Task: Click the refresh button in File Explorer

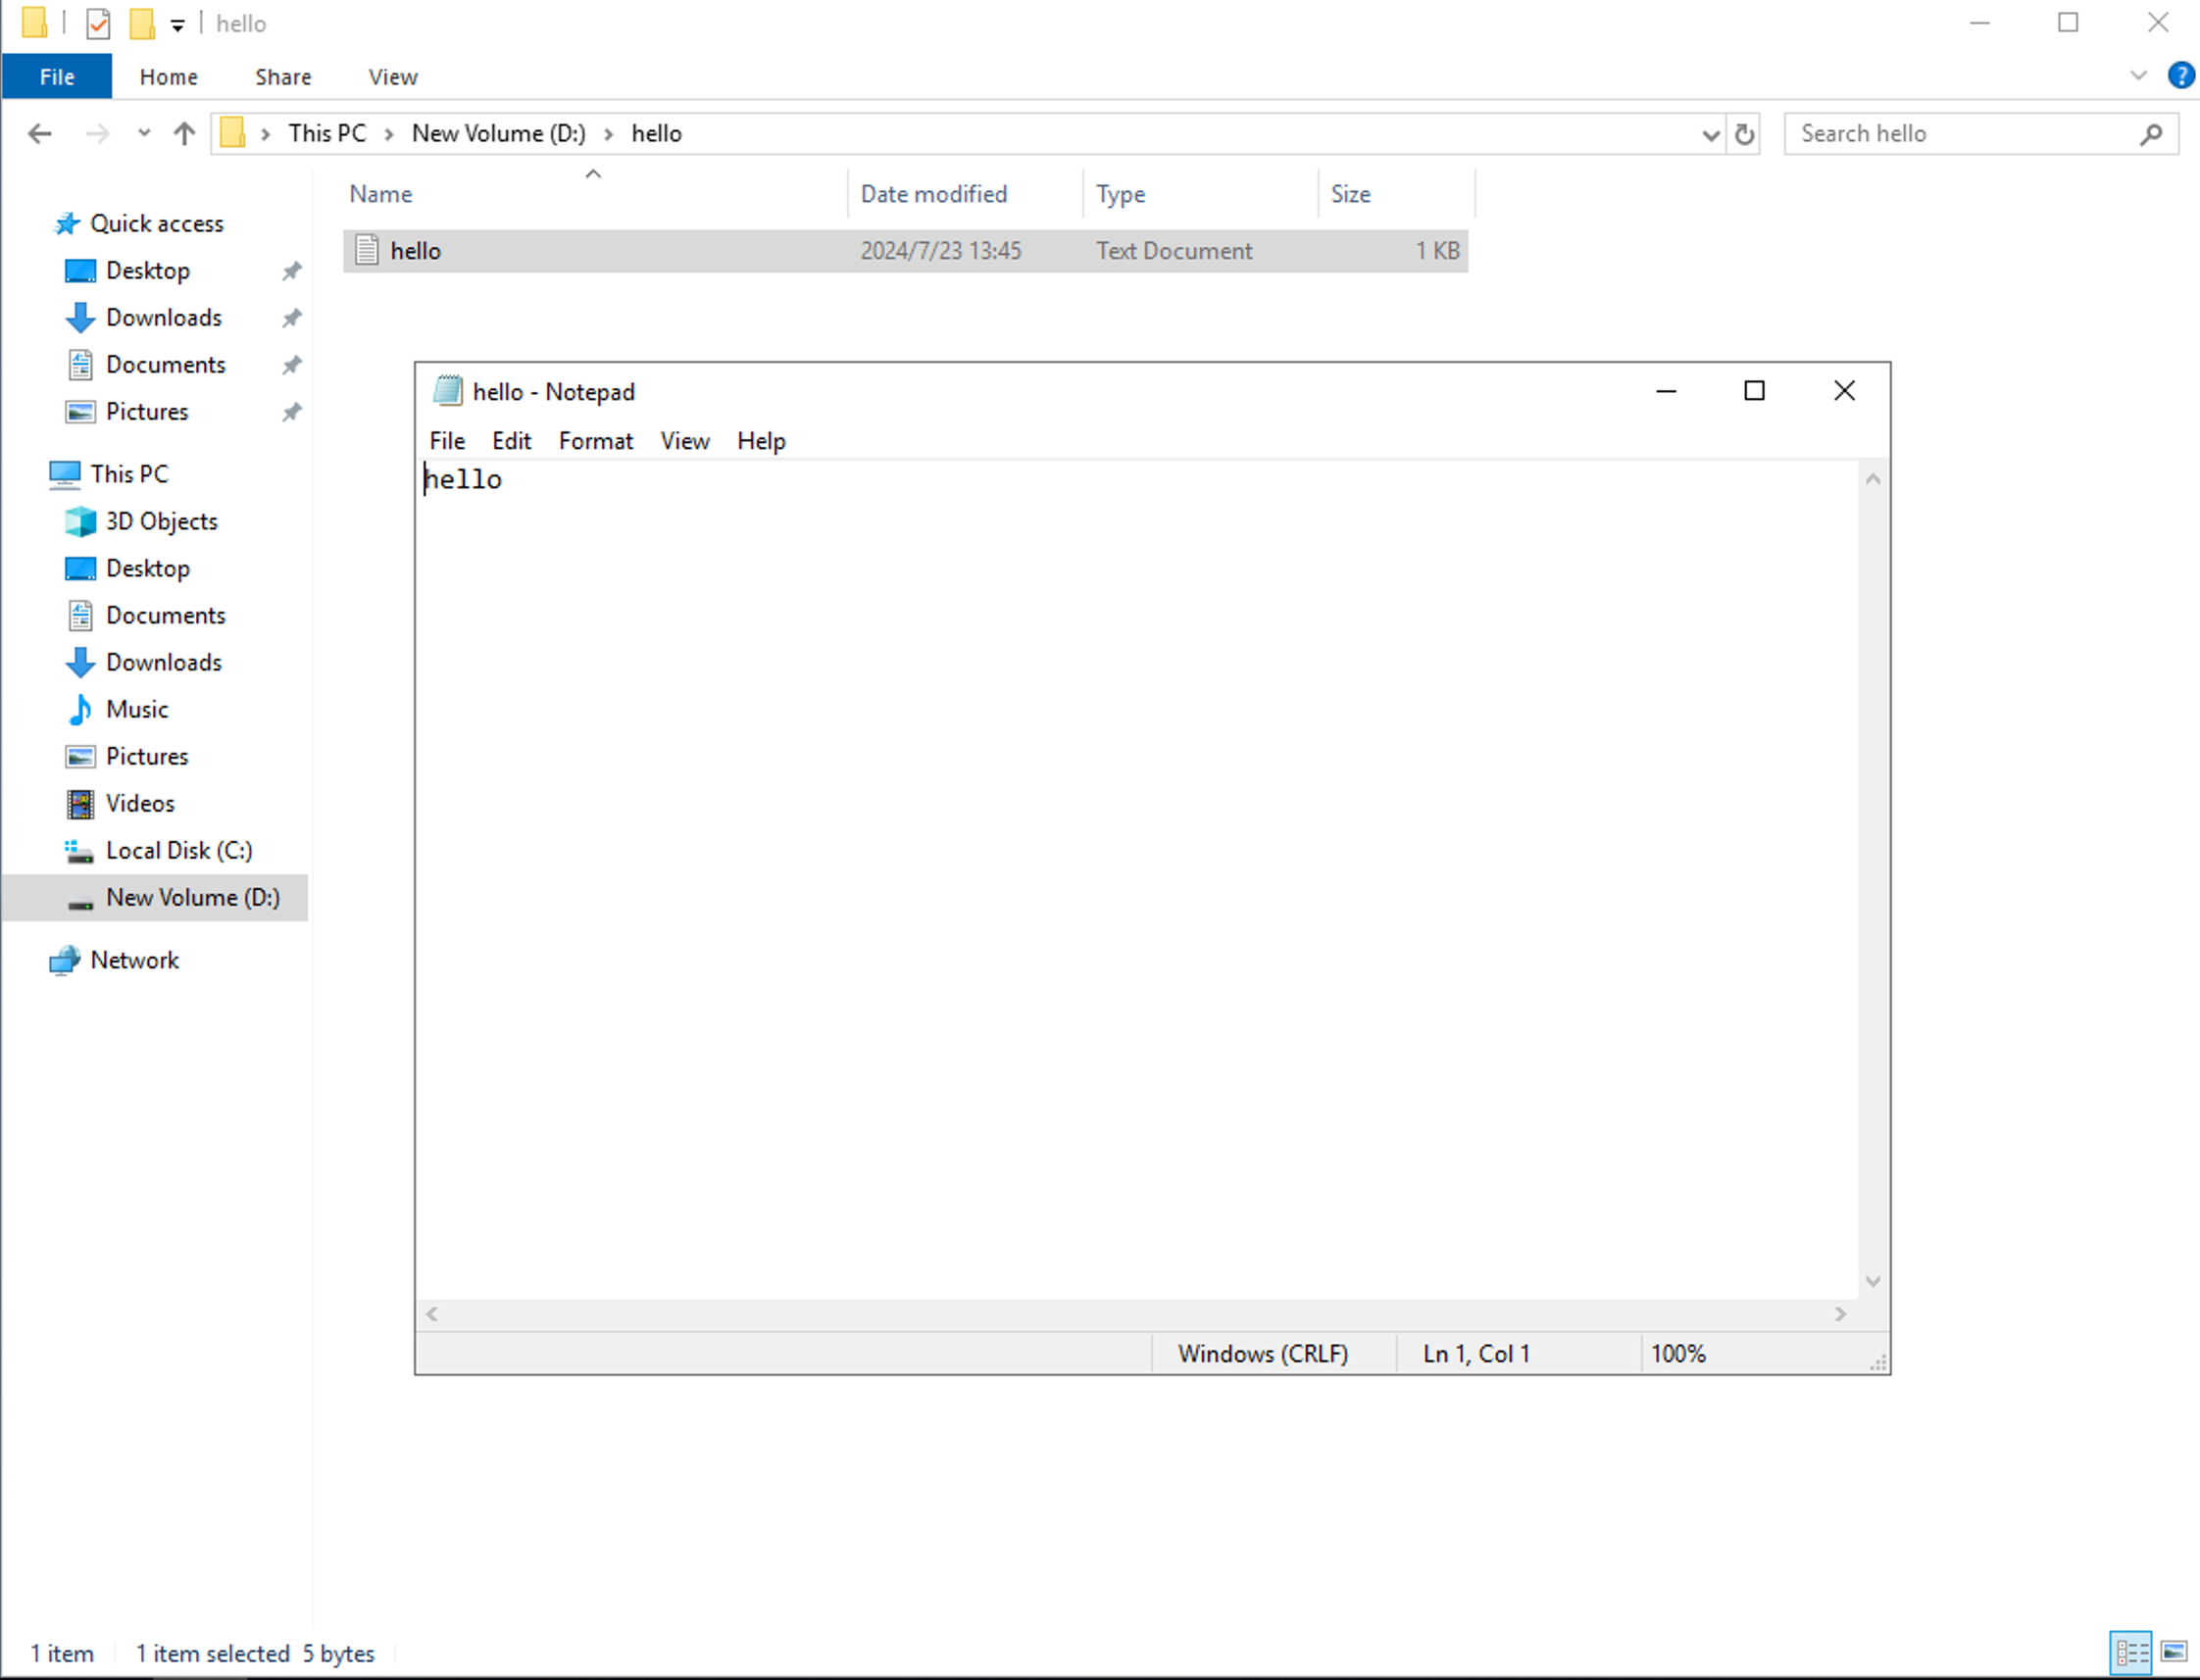Action: click(1743, 132)
